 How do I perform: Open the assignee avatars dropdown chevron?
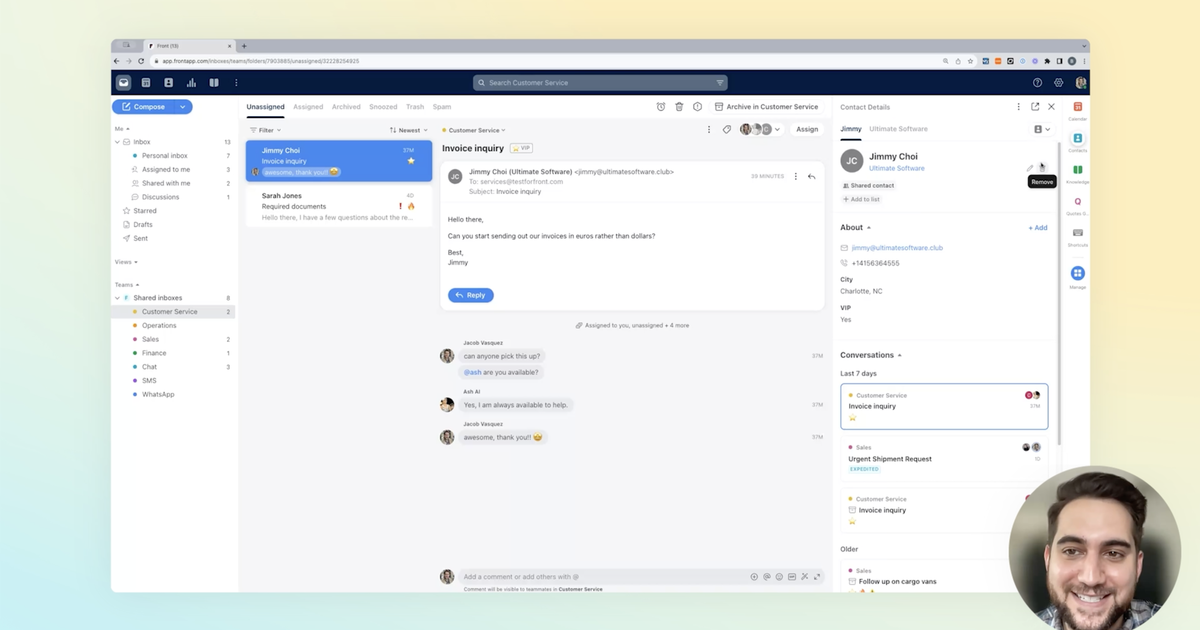tap(777, 130)
